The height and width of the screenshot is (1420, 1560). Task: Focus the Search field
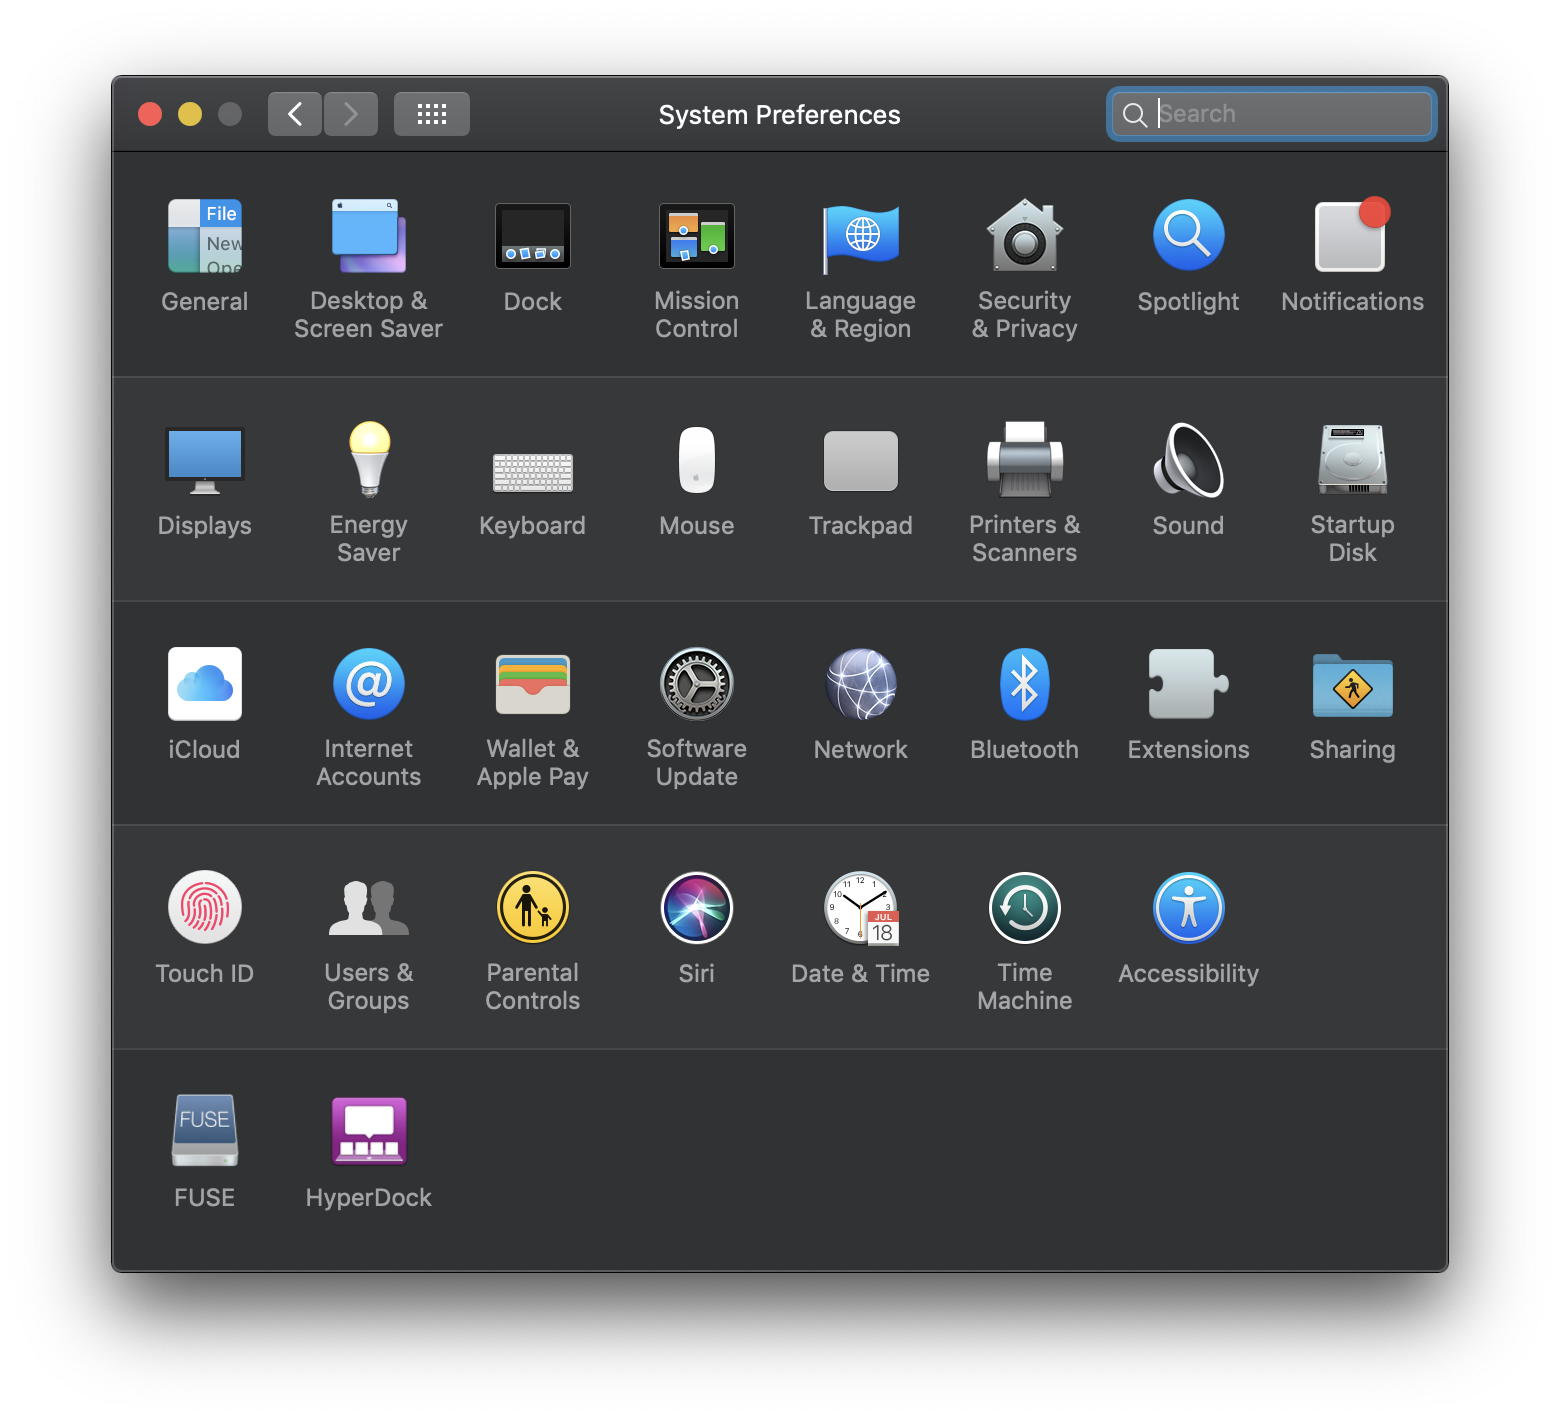1271,114
